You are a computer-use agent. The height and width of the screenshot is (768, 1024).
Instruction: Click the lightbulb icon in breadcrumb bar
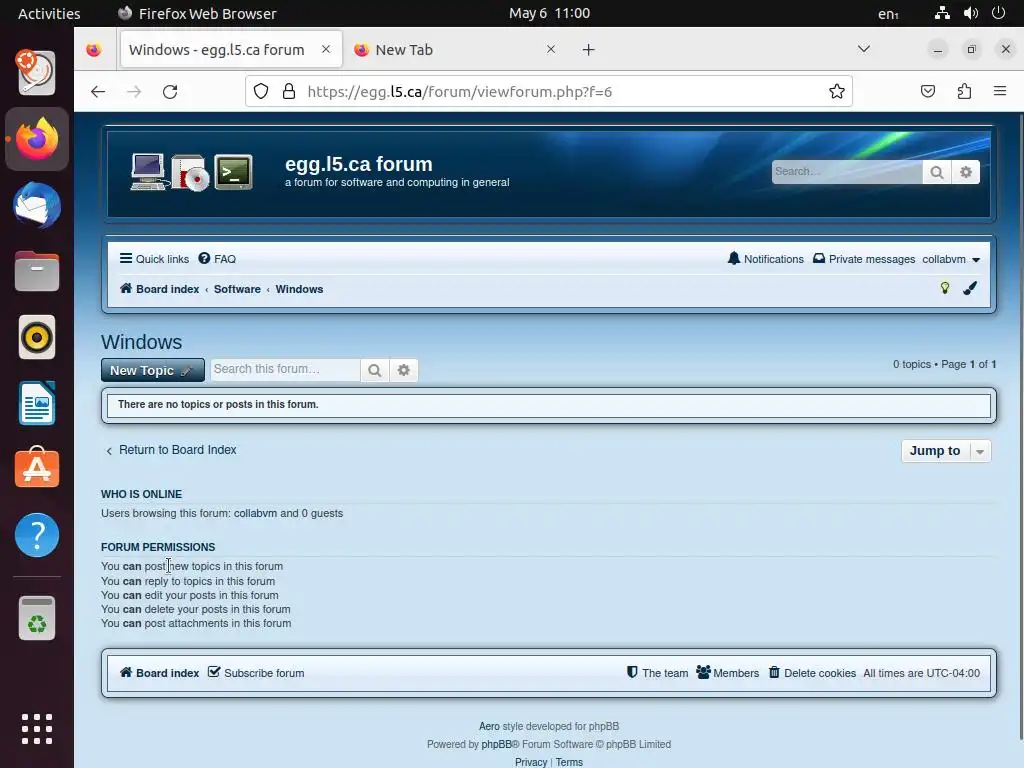point(944,288)
